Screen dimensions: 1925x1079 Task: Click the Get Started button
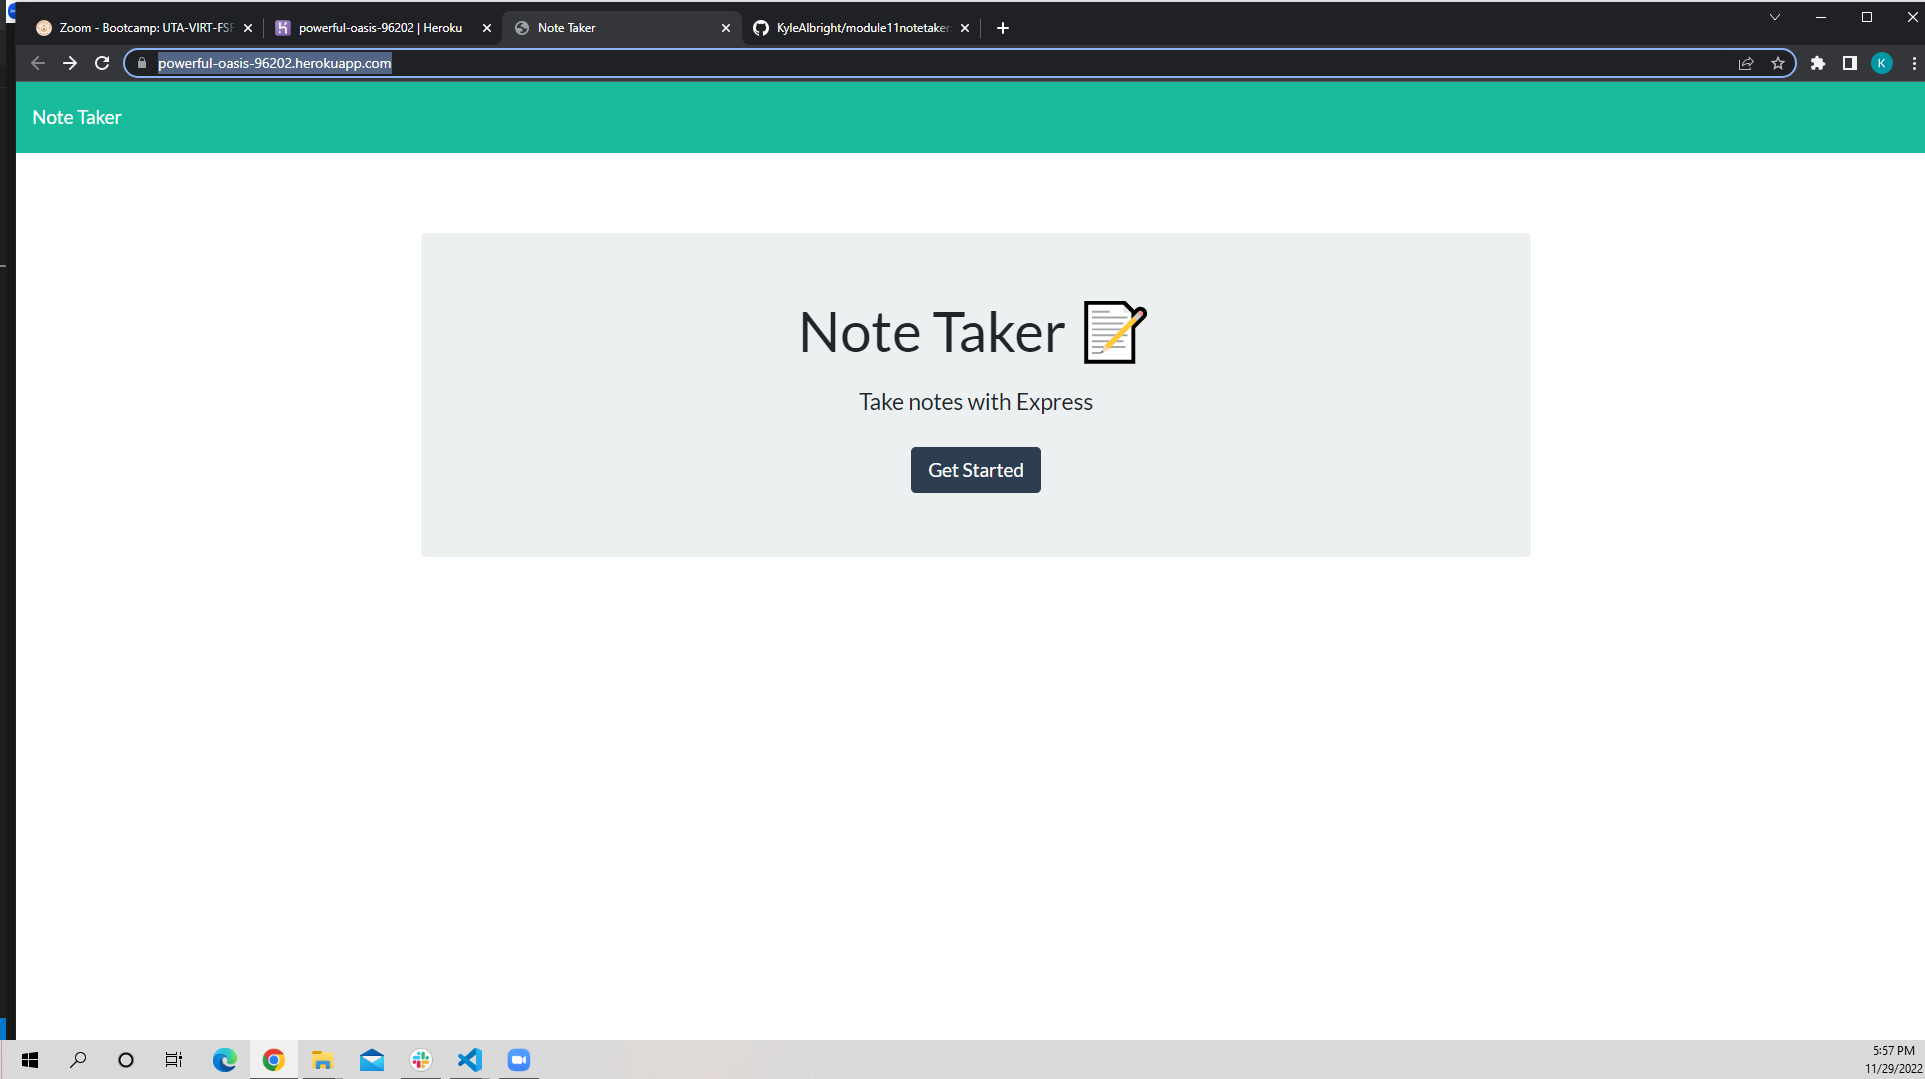tap(975, 469)
